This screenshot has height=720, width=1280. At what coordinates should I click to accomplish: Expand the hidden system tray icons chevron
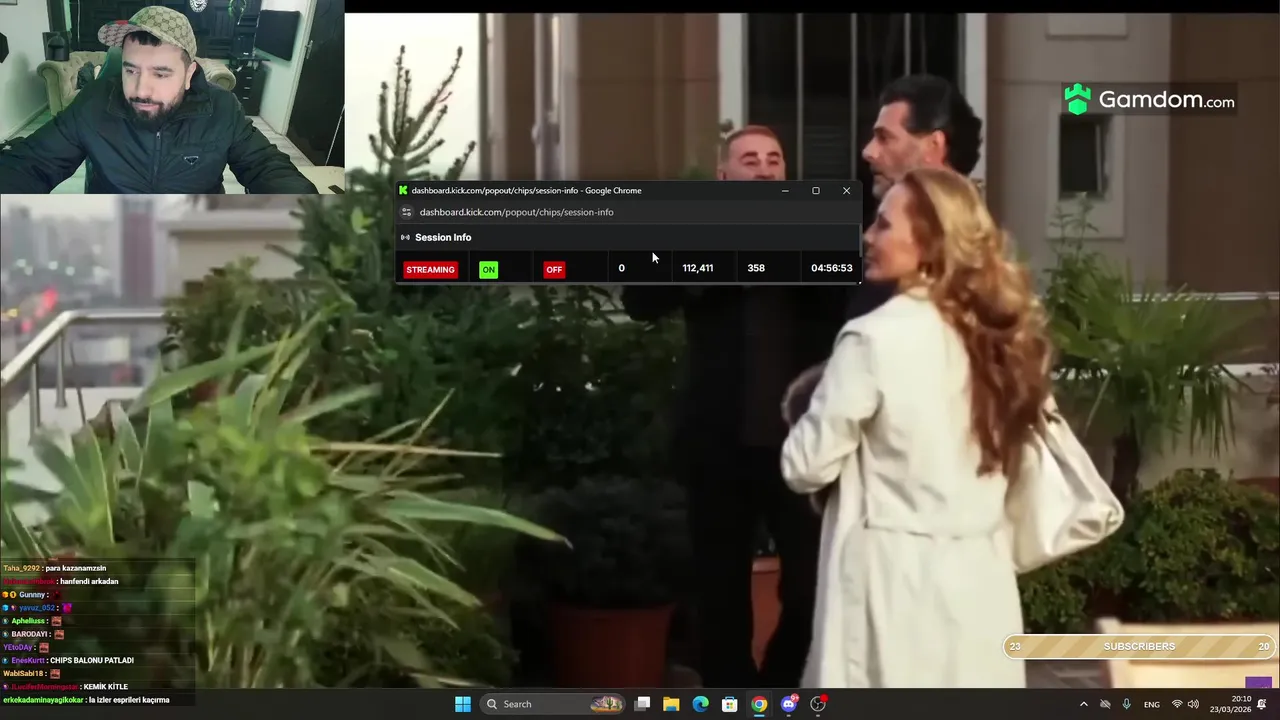coord(1084,704)
